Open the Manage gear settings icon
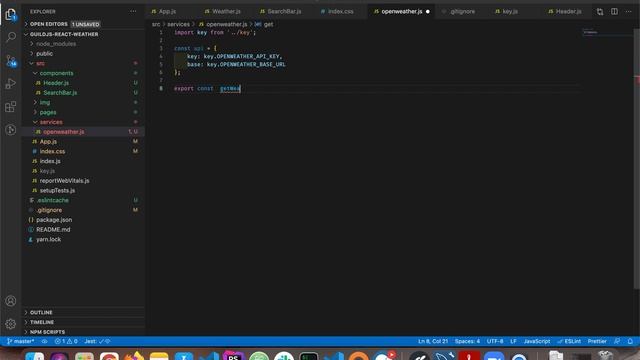This screenshot has width=640, height=360. tap(11, 324)
